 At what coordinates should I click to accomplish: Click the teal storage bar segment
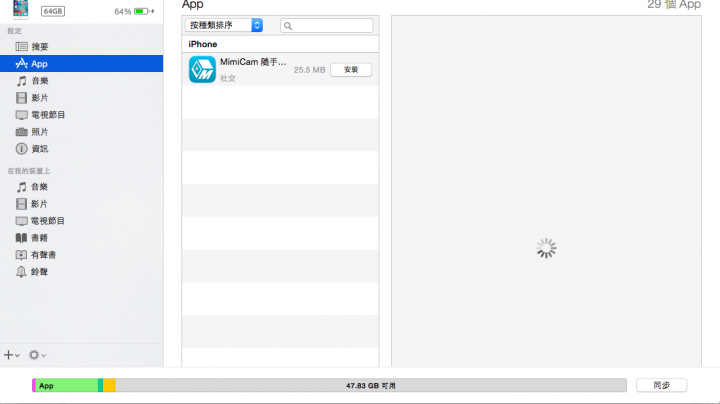coord(101,386)
